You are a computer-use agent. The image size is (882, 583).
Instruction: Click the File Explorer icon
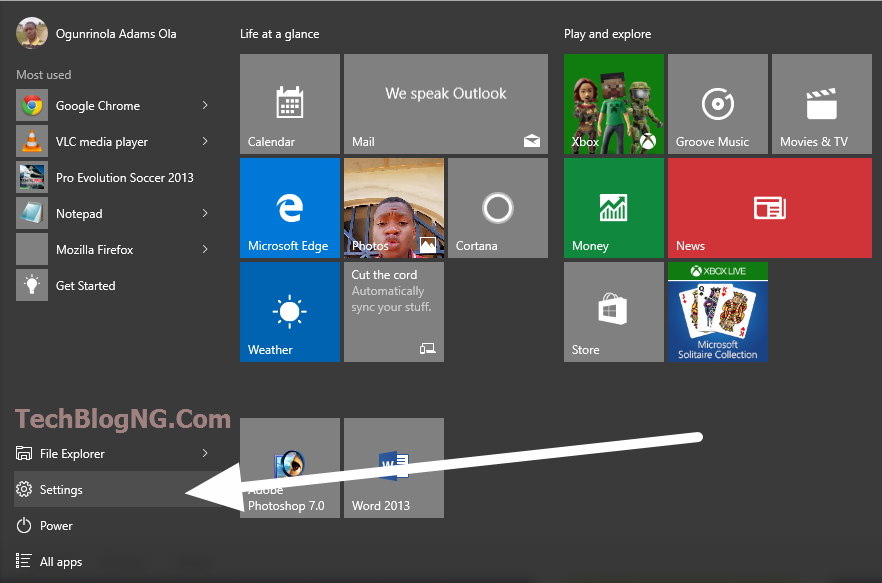[x=24, y=453]
